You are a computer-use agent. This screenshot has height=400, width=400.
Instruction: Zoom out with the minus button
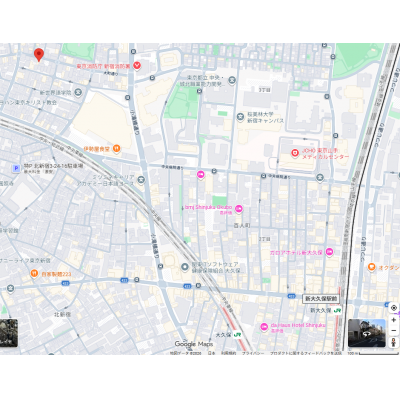[394, 331]
